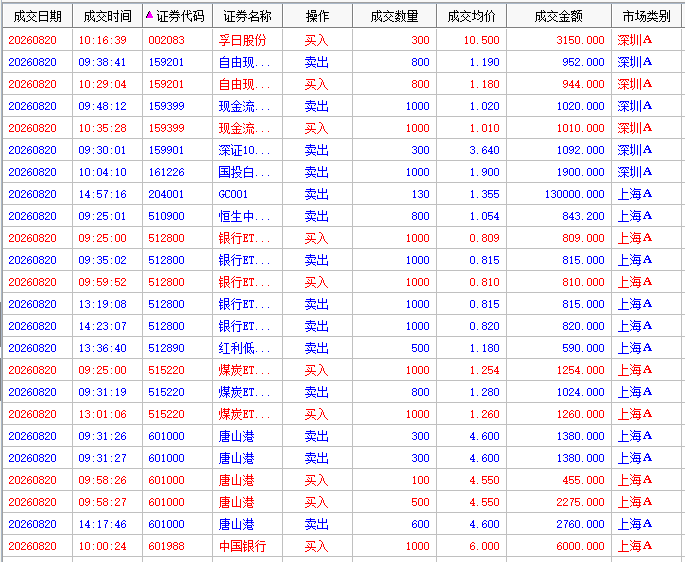685x562 pixels.
Task: Select the GC001 name cell
Action: [233, 194]
